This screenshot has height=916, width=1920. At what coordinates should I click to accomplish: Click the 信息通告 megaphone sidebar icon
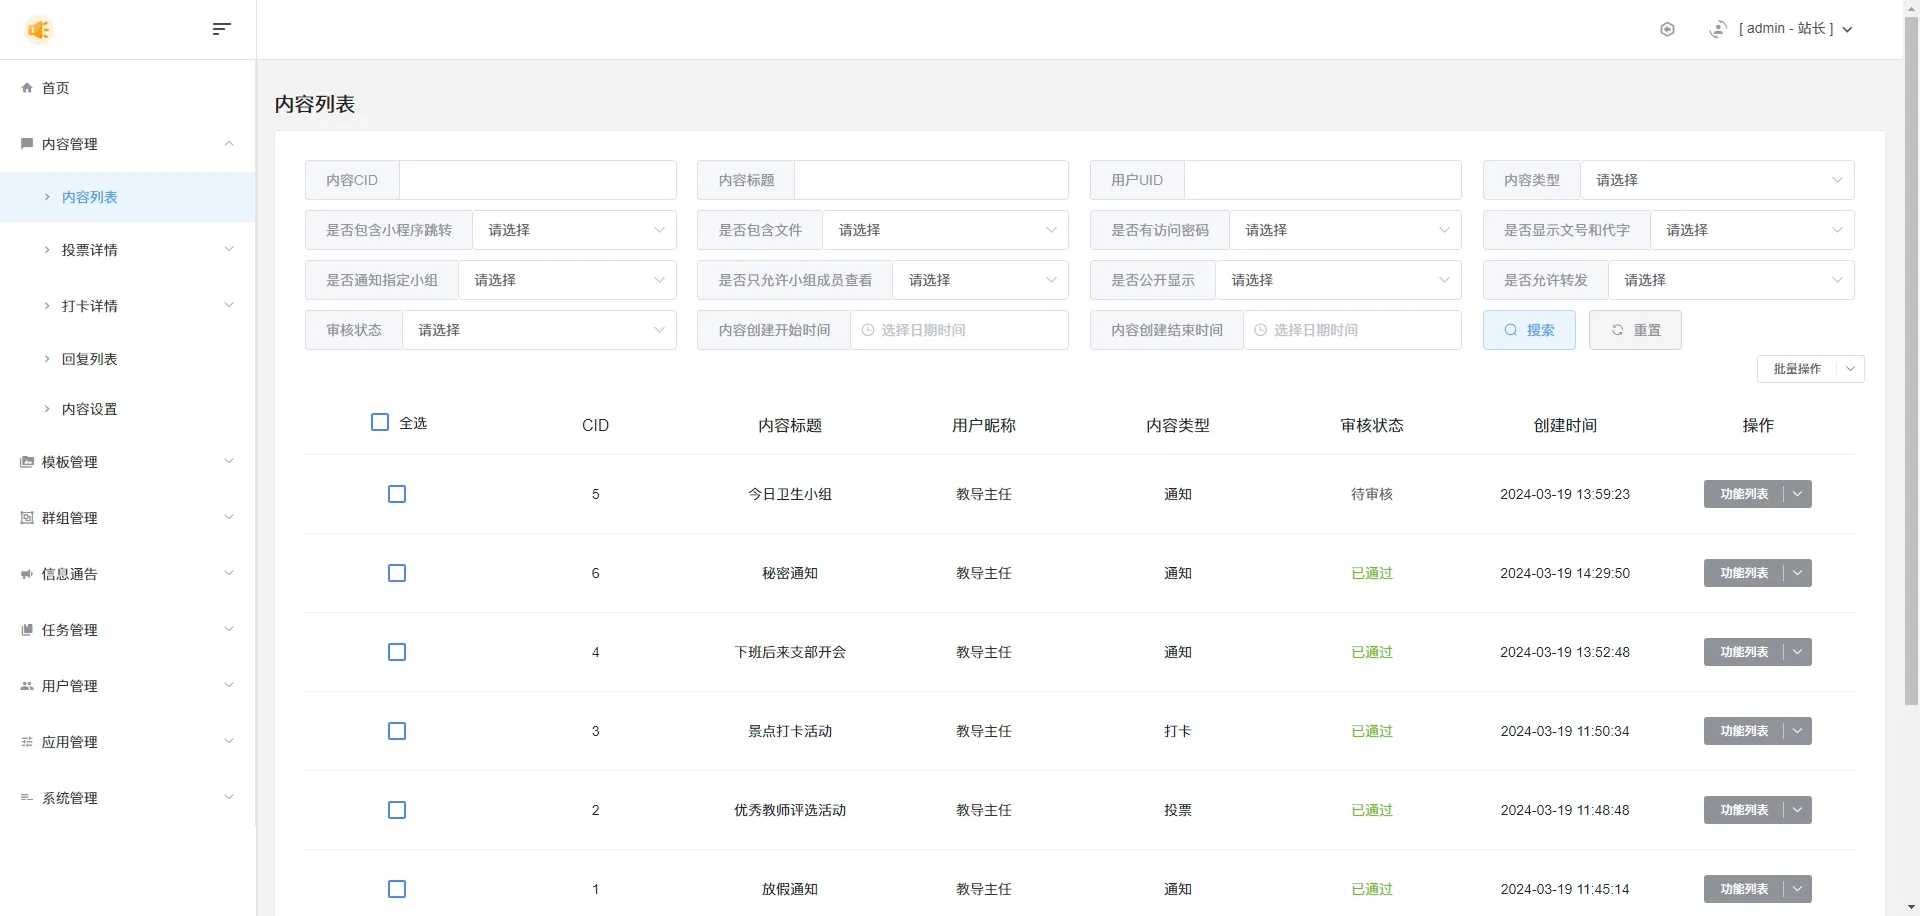(x=27, y=574)
